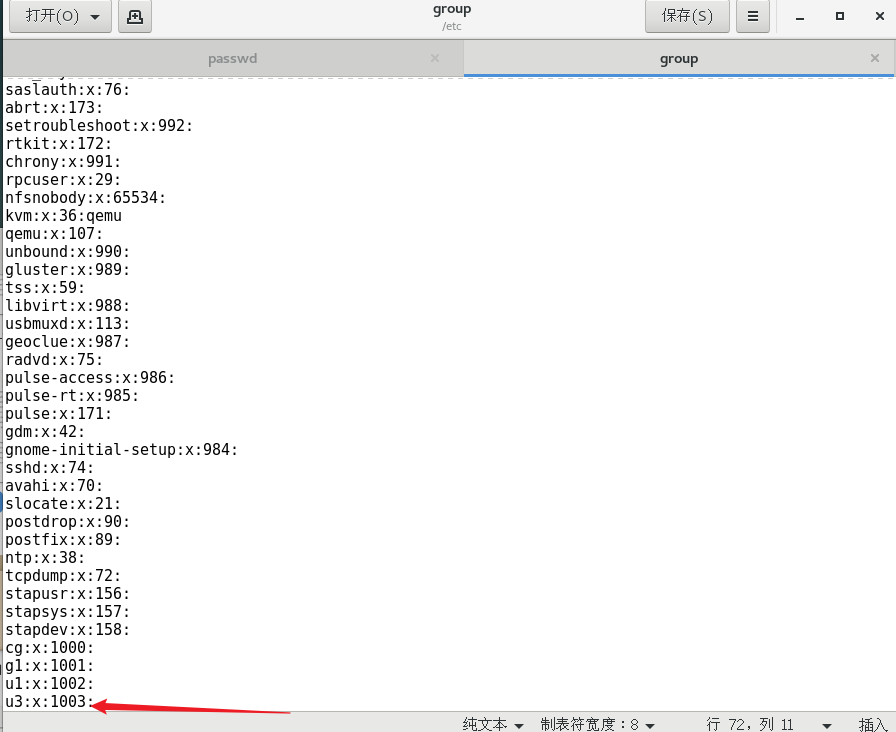This screenshot has width=896, height=732.
Task: Close the group tab
Action: point(874,58)
